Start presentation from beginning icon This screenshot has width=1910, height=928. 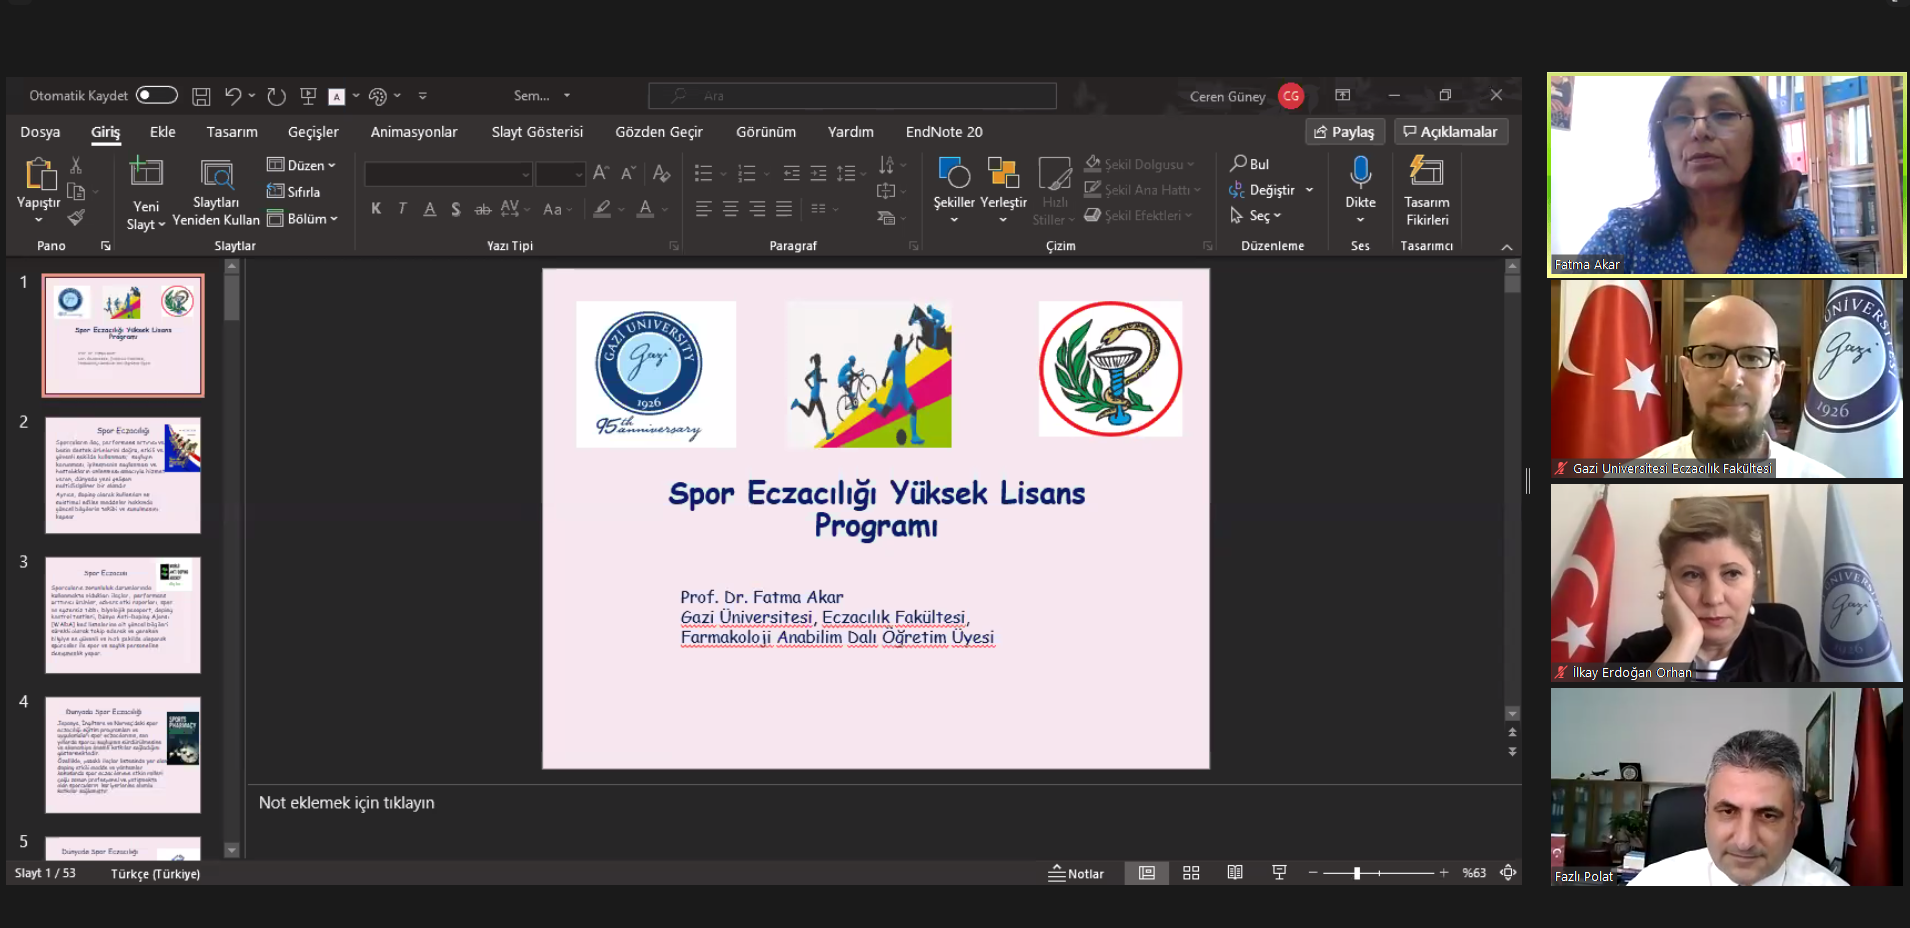tap(308, 96)
